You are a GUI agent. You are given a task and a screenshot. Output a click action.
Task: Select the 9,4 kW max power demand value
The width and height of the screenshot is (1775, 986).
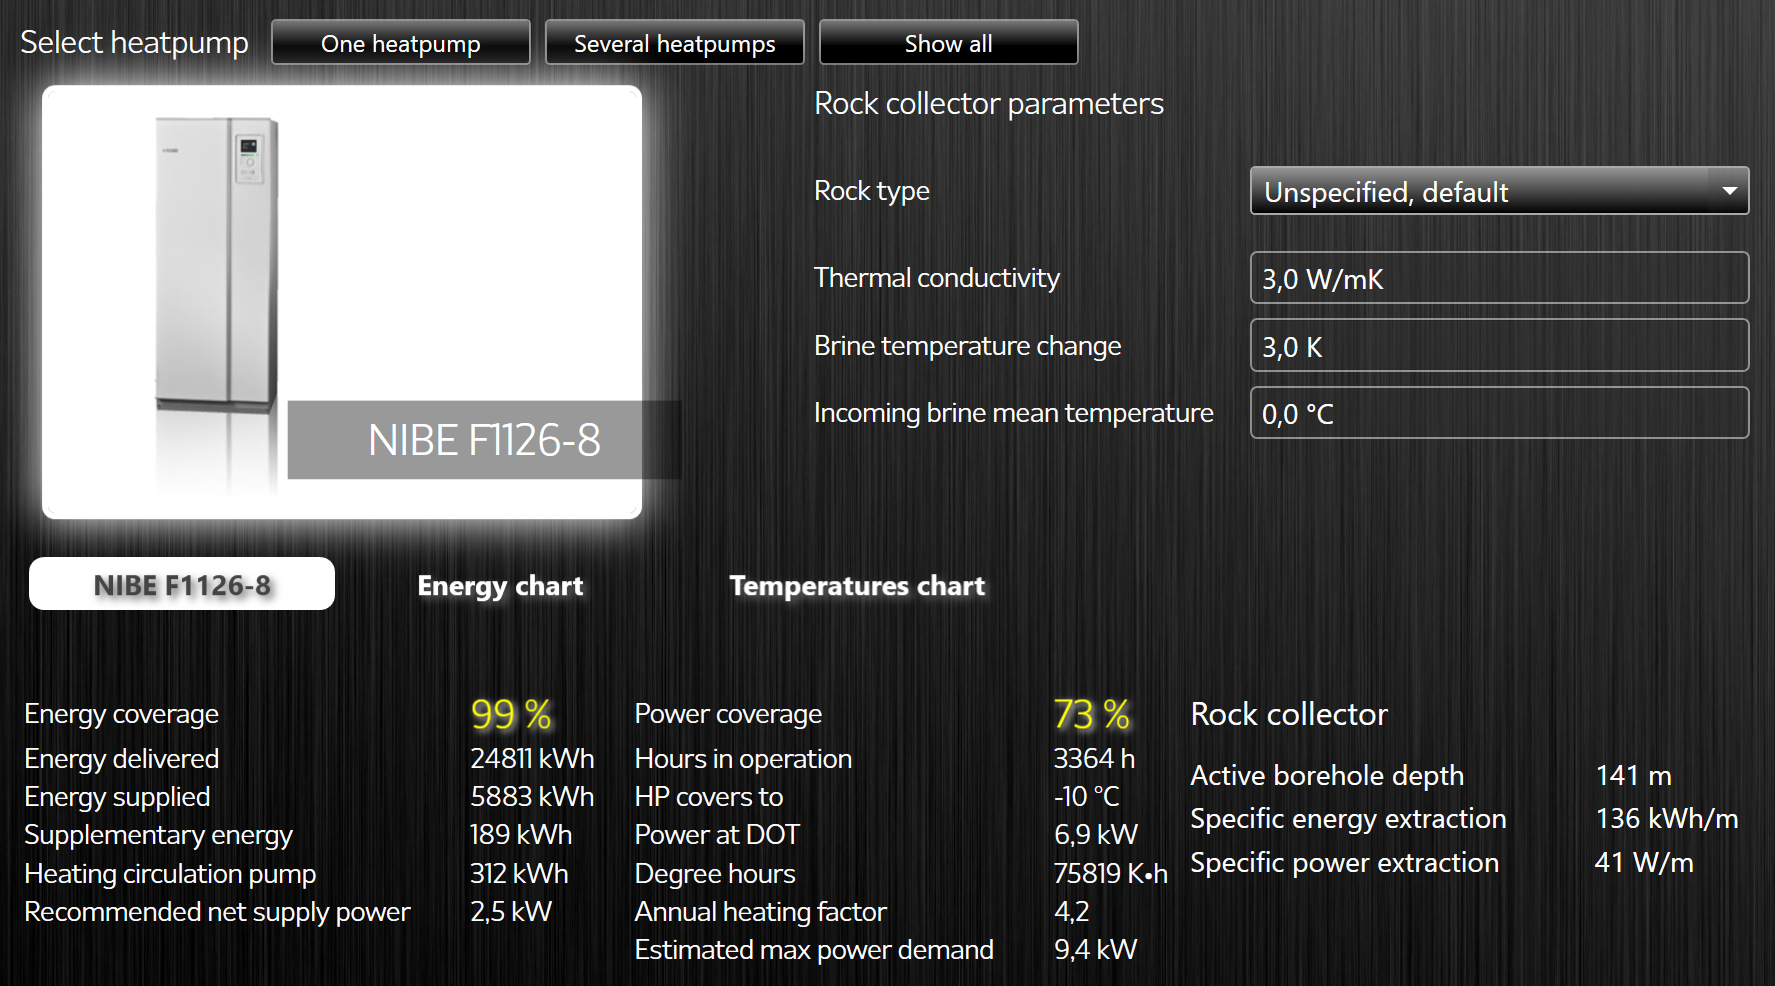coord(1096,950)
